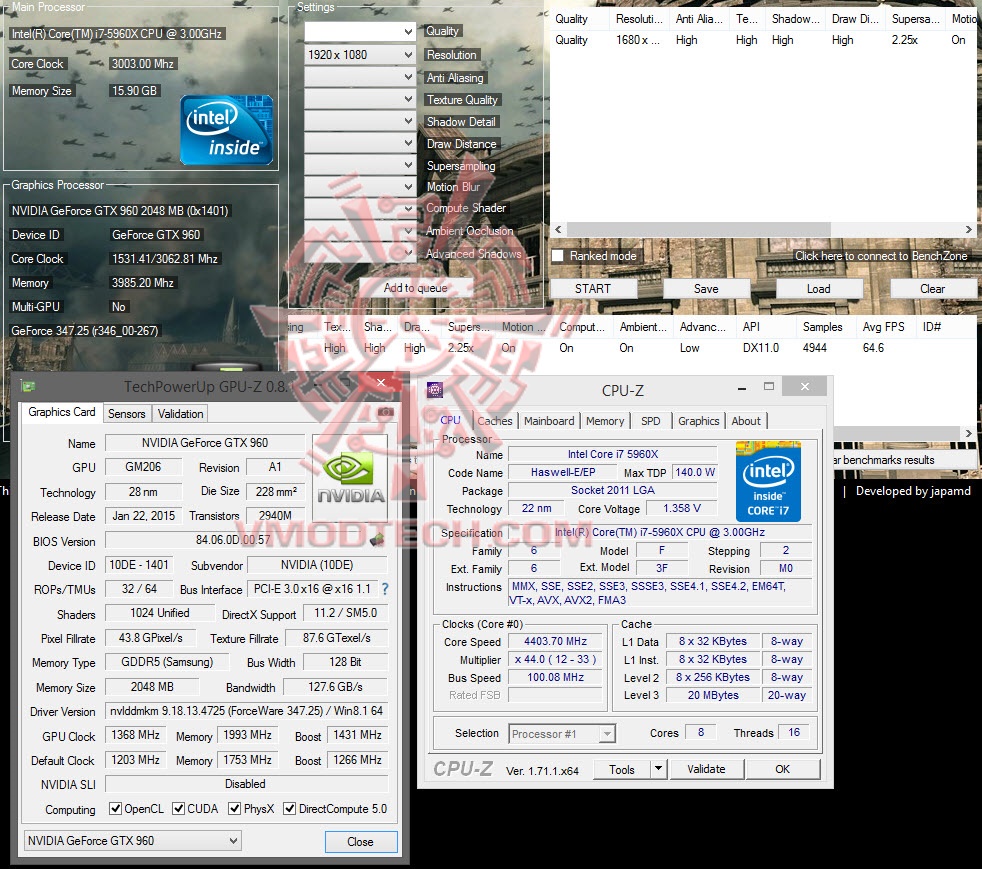Click the Load button
The height and width of the screenshot is (869, 982).
(819, 289)
